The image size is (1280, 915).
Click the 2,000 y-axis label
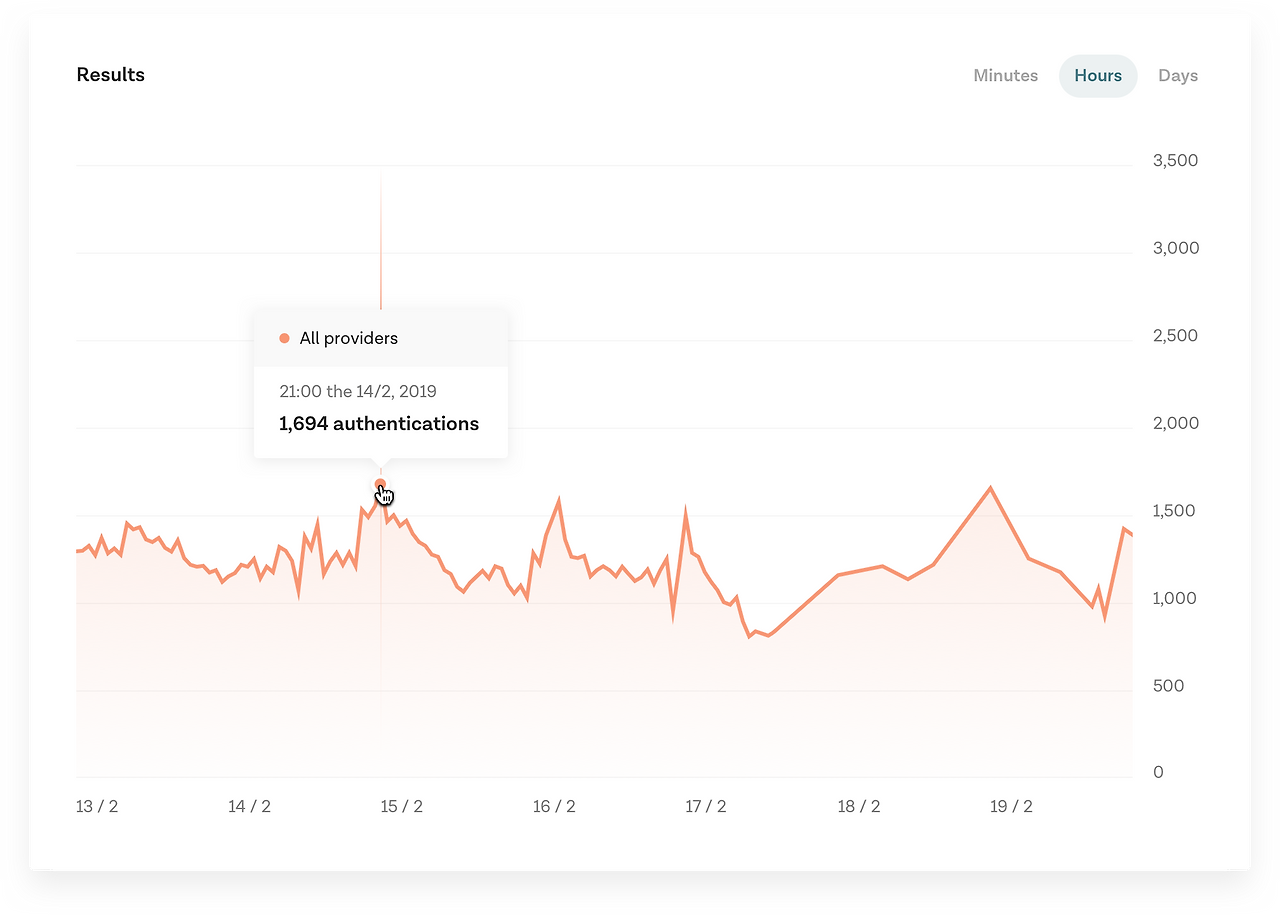[1176, 423]
